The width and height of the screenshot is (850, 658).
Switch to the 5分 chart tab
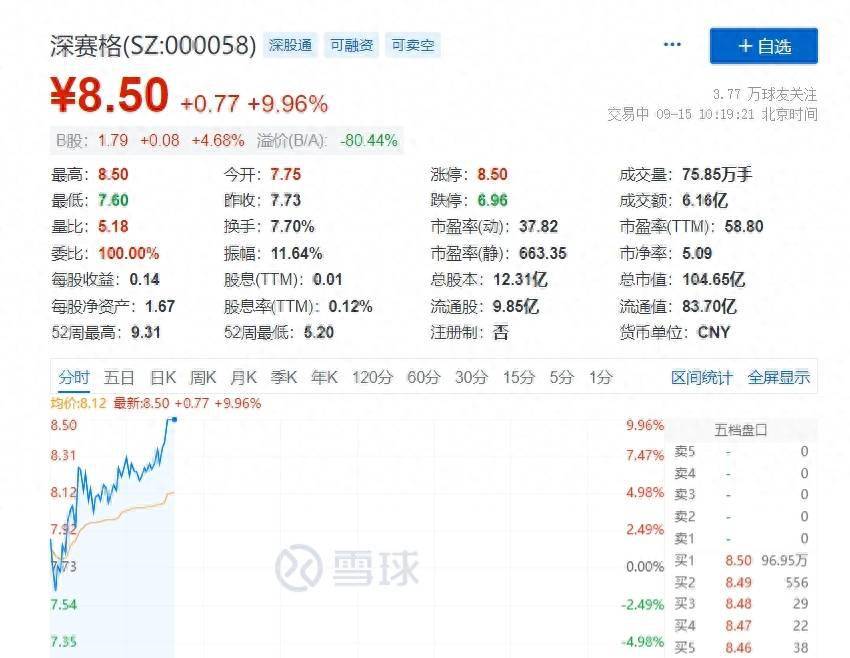561,377
